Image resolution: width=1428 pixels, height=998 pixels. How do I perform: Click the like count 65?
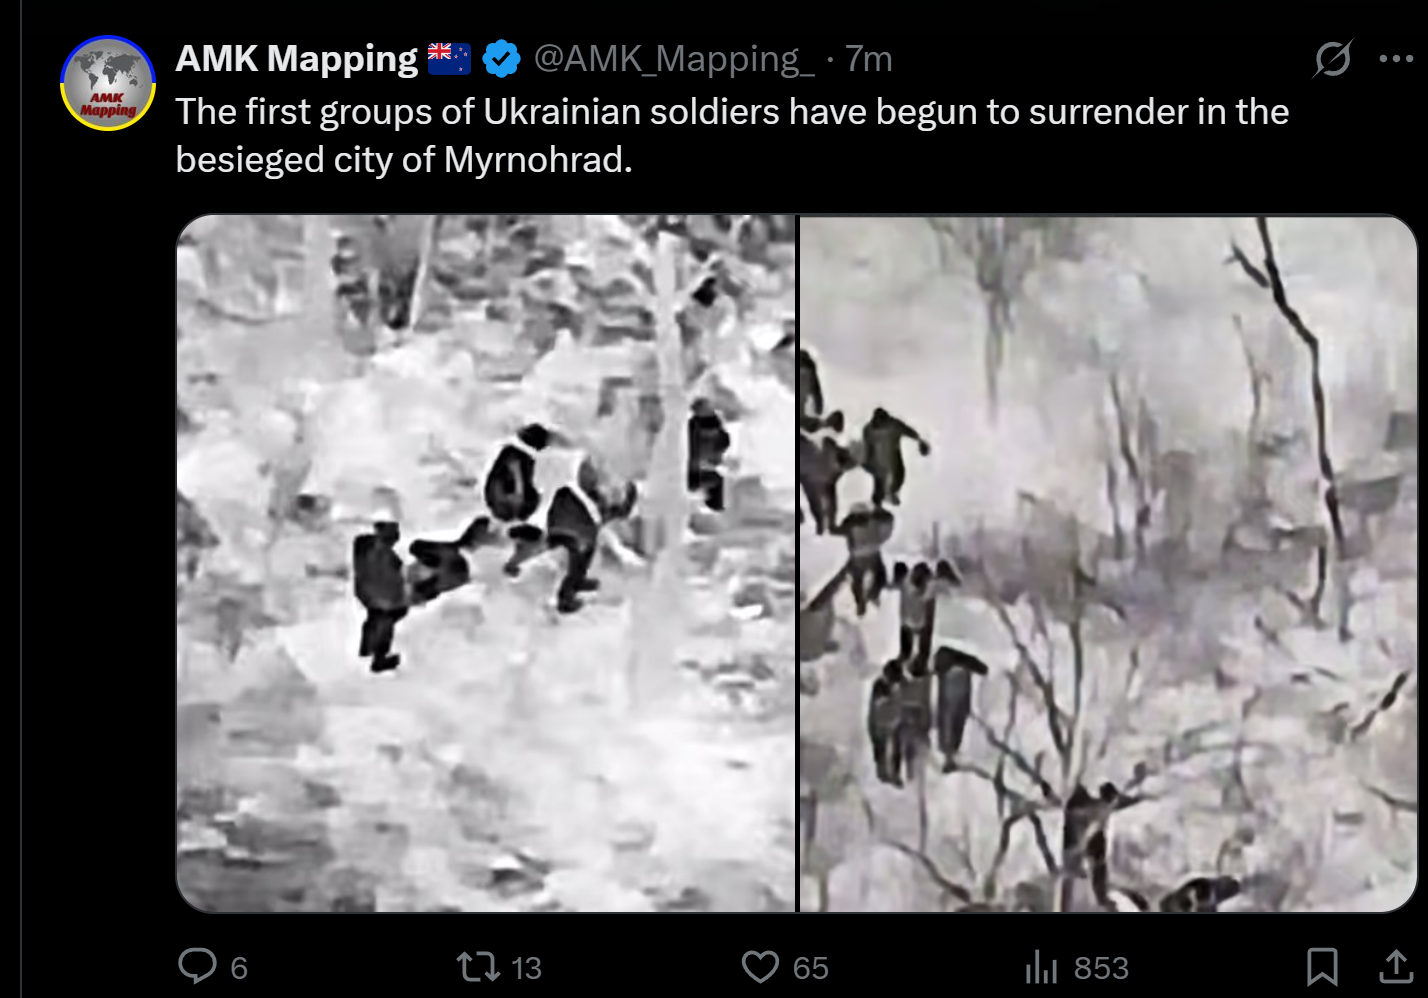coord(810,968)
